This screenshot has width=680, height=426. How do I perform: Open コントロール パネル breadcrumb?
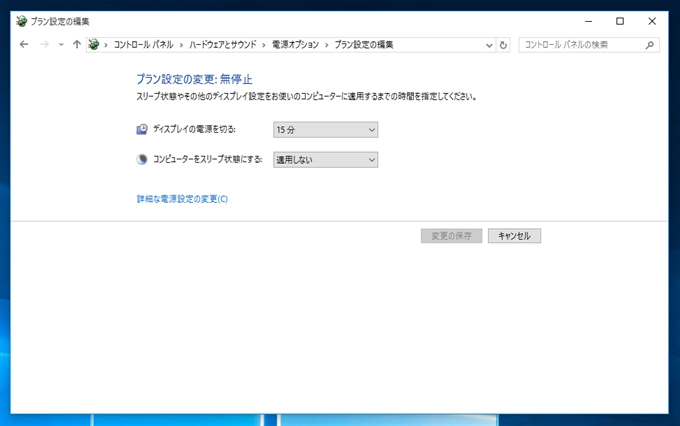pyautogui.click(x=144, y=45)
